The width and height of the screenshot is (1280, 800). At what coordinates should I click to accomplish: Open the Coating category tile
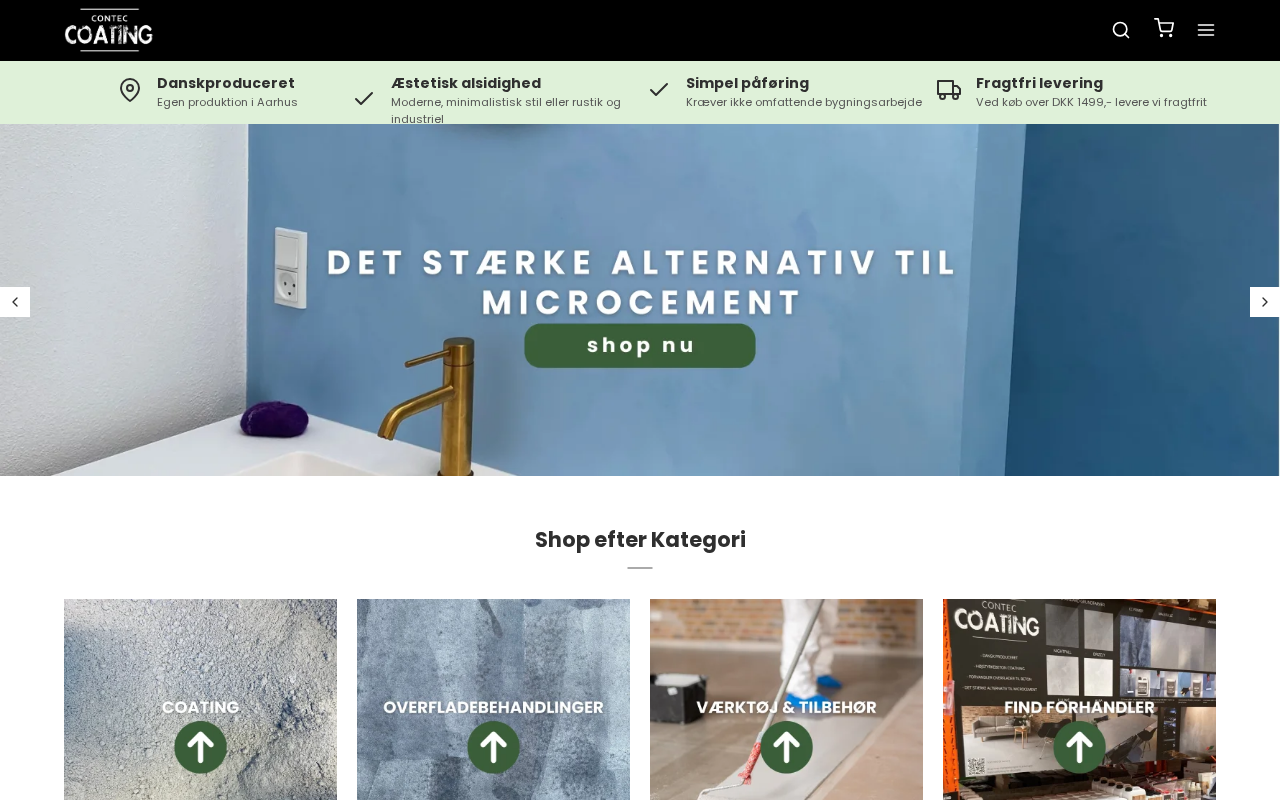[x=201, y=700]
